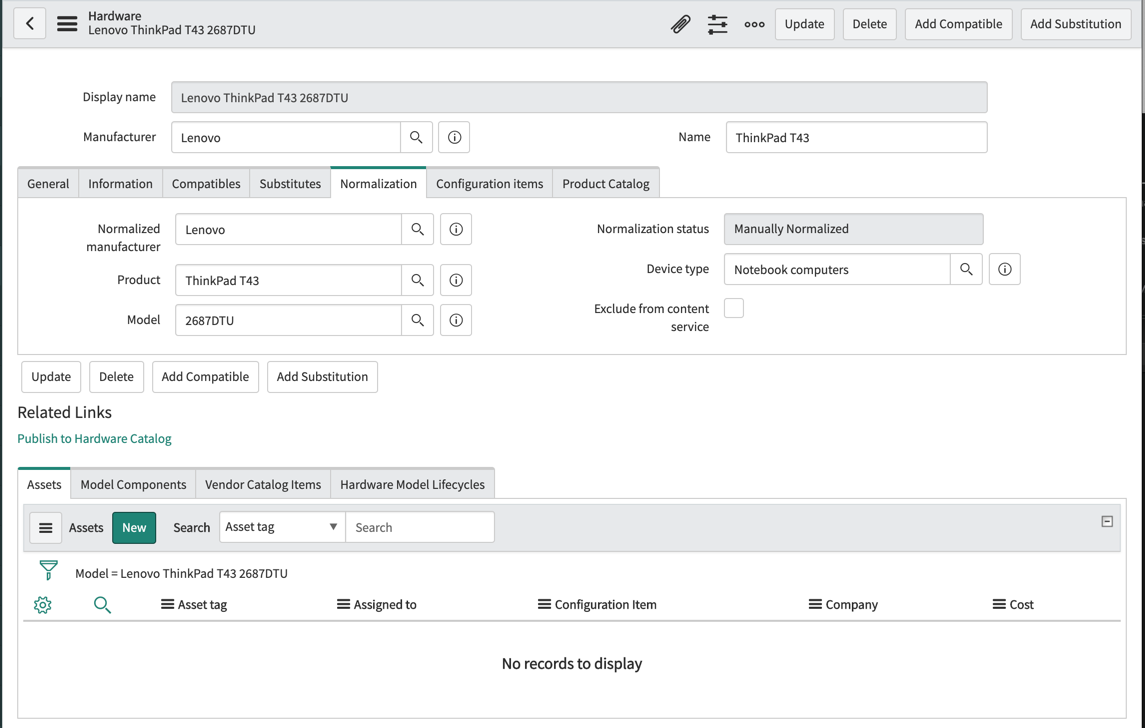Preview Model 2687DTU info icon
The height and width of the screenshot is (728, 1145).
click(x=456, y=320)
